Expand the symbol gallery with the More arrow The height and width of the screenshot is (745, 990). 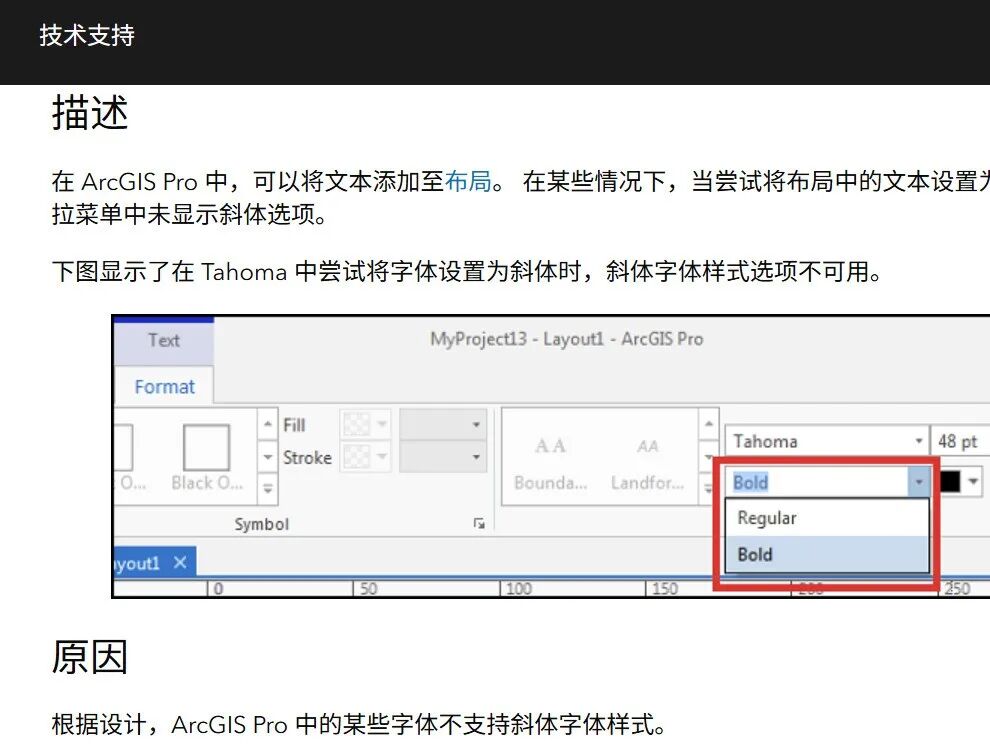(x=268, y=489)
